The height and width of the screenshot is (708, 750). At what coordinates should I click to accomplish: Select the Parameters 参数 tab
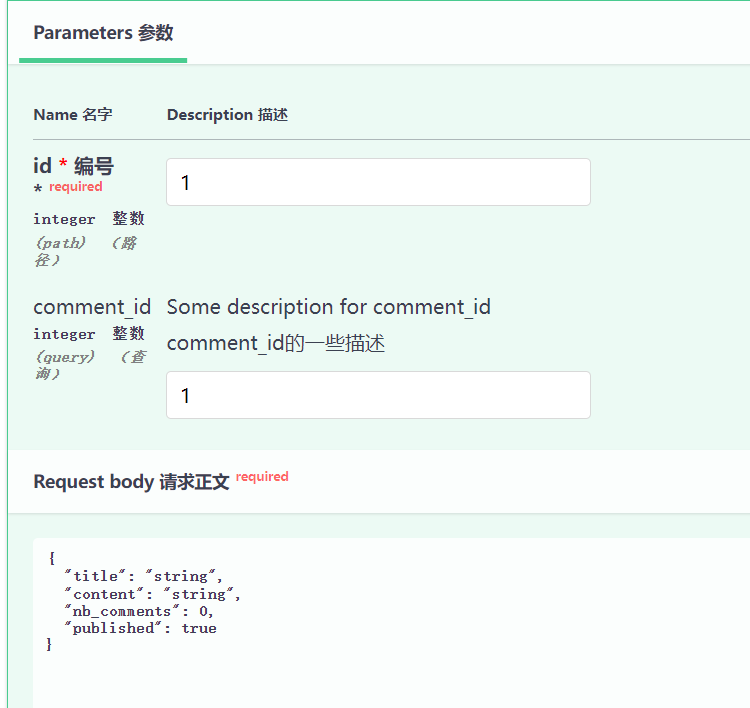click(x=103, y=33)
